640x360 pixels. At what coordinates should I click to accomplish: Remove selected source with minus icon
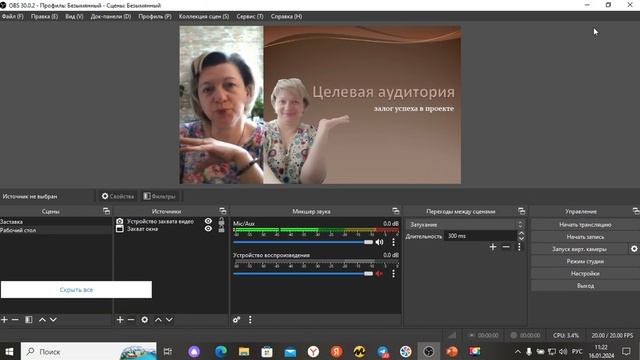coord(131,320)
